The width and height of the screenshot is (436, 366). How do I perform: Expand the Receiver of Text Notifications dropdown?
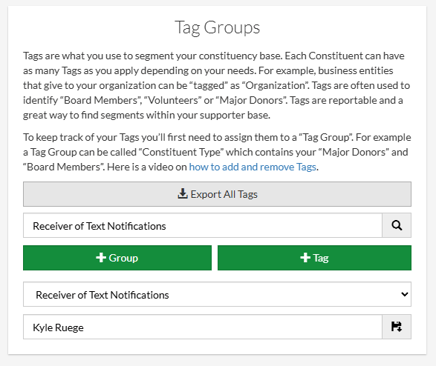[x=217, y=295]
